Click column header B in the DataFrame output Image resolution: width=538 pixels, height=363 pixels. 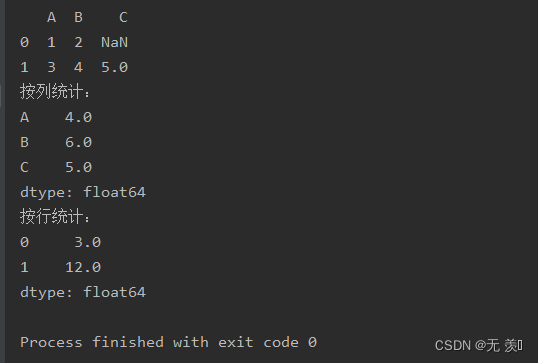click(x=79, y=17)
